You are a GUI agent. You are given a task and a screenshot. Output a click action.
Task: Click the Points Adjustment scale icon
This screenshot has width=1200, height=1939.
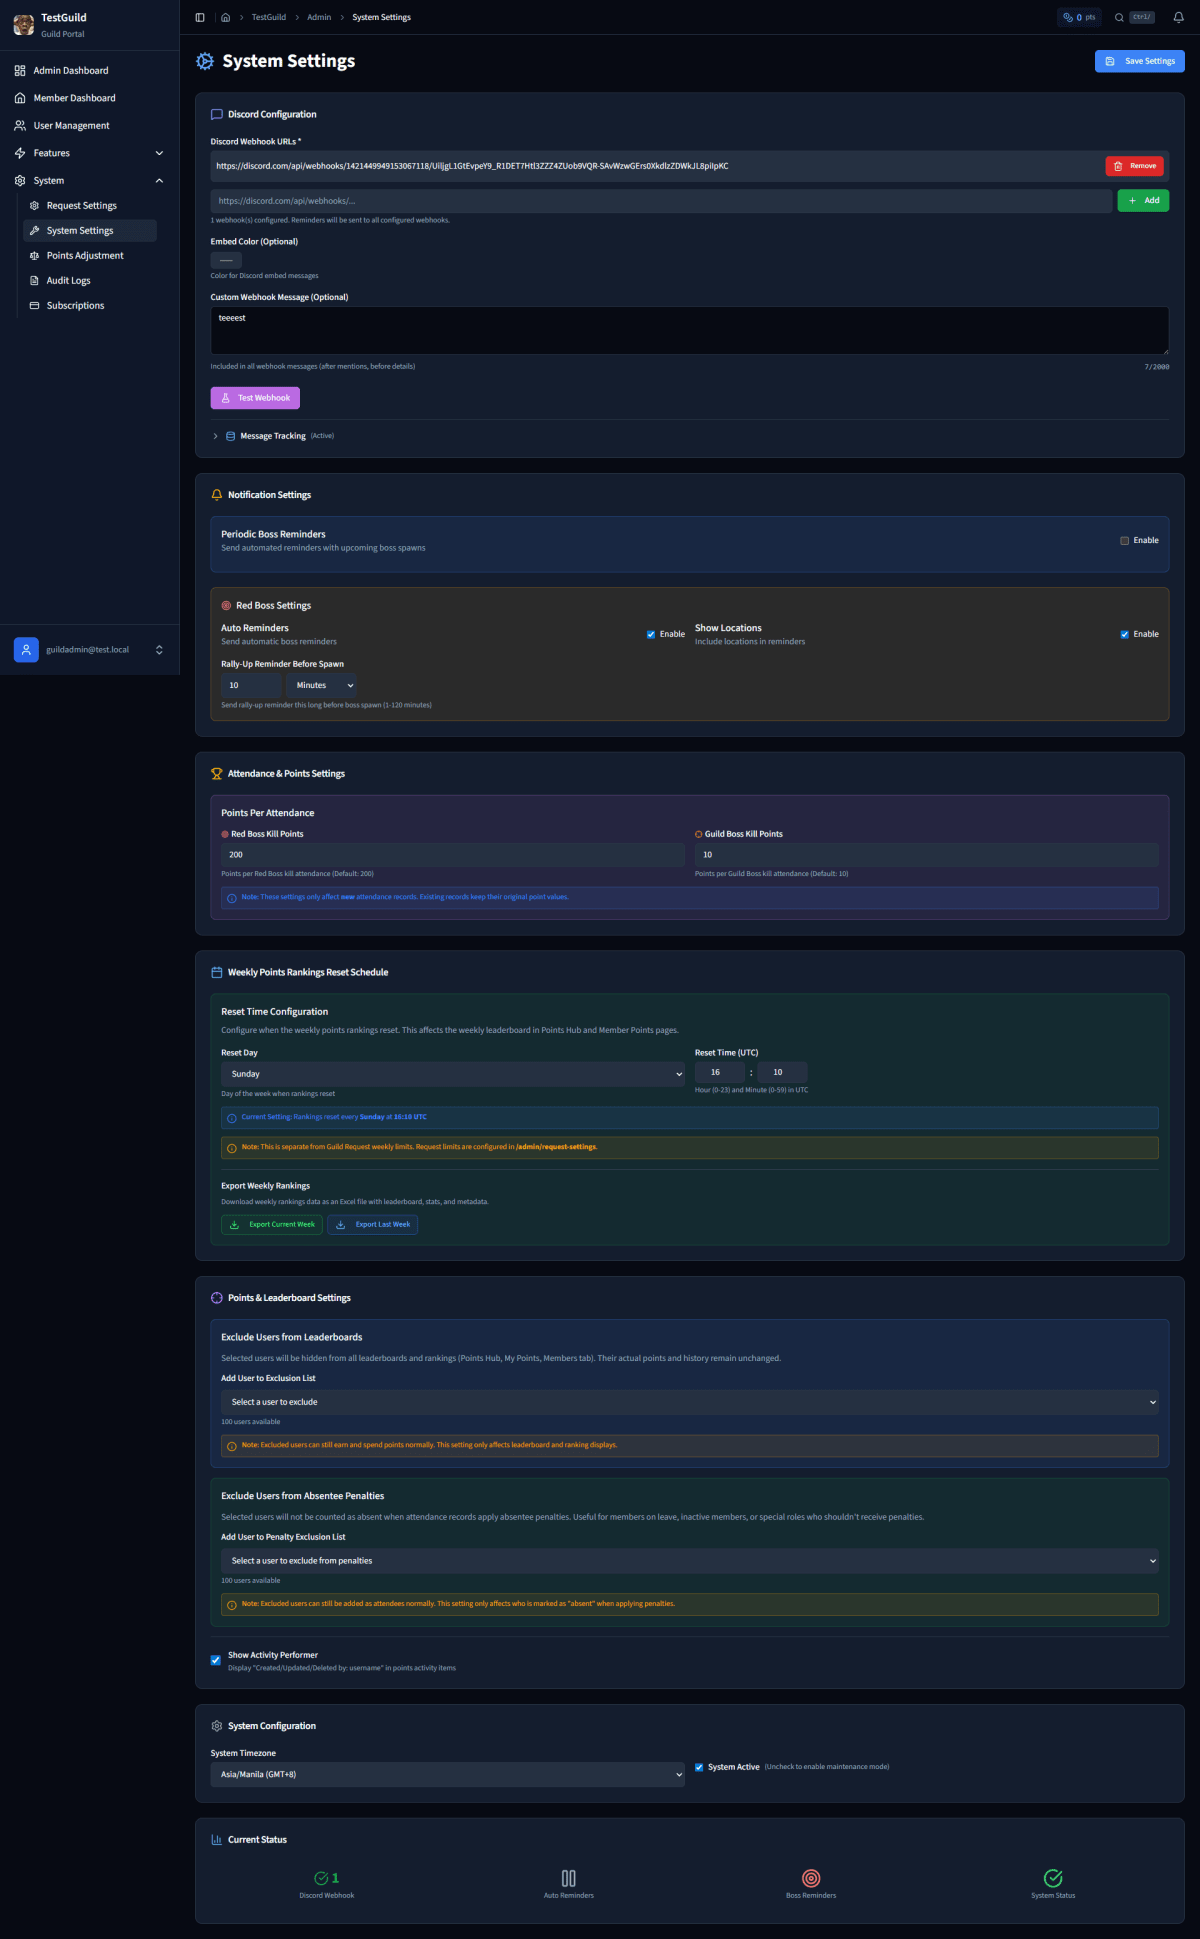click(x=35, y=256)
